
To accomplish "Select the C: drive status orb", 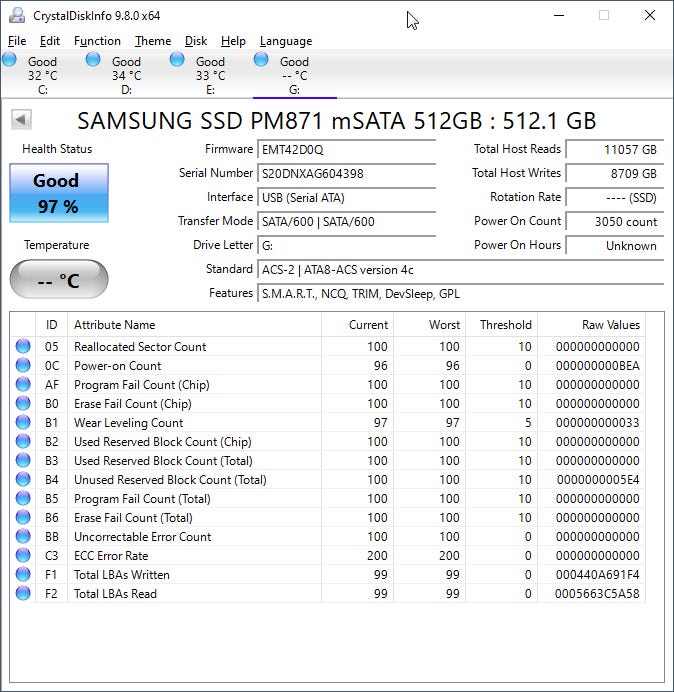I will click(10, 60).
